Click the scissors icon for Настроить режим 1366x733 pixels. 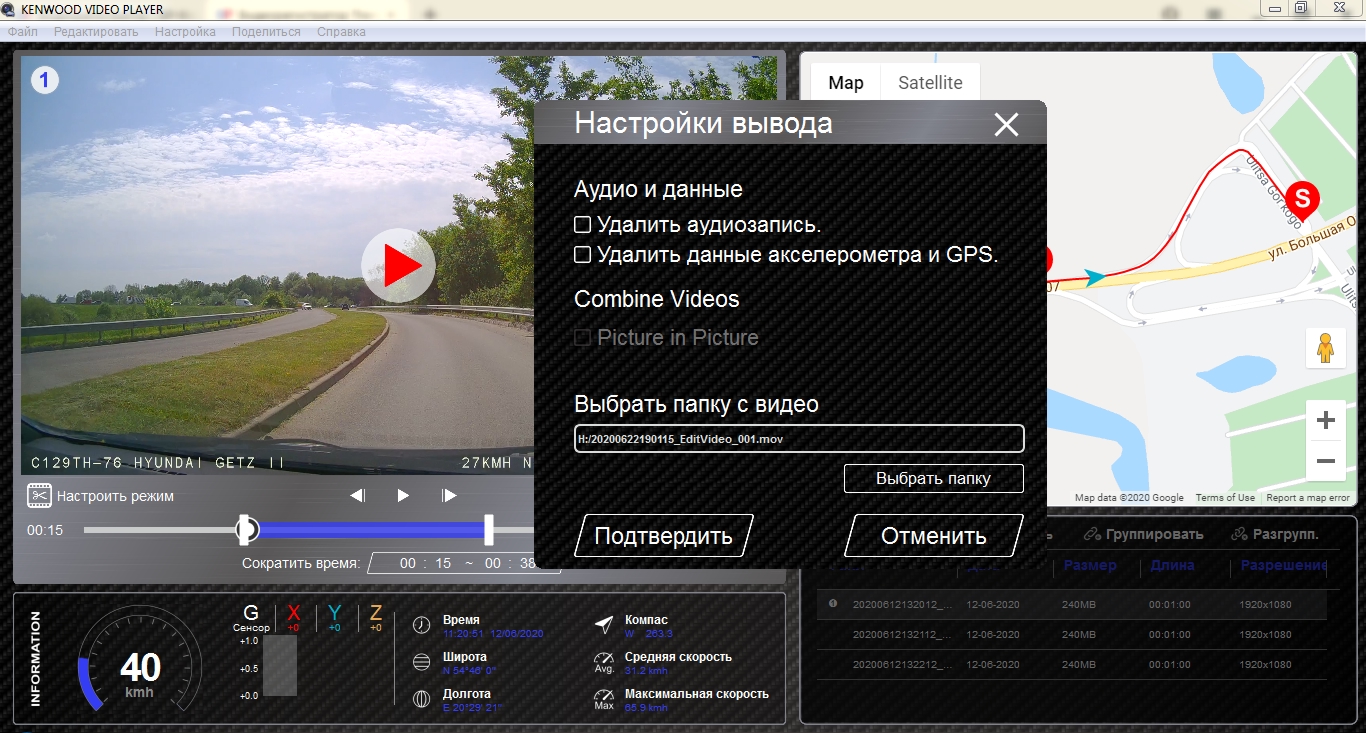39,495
